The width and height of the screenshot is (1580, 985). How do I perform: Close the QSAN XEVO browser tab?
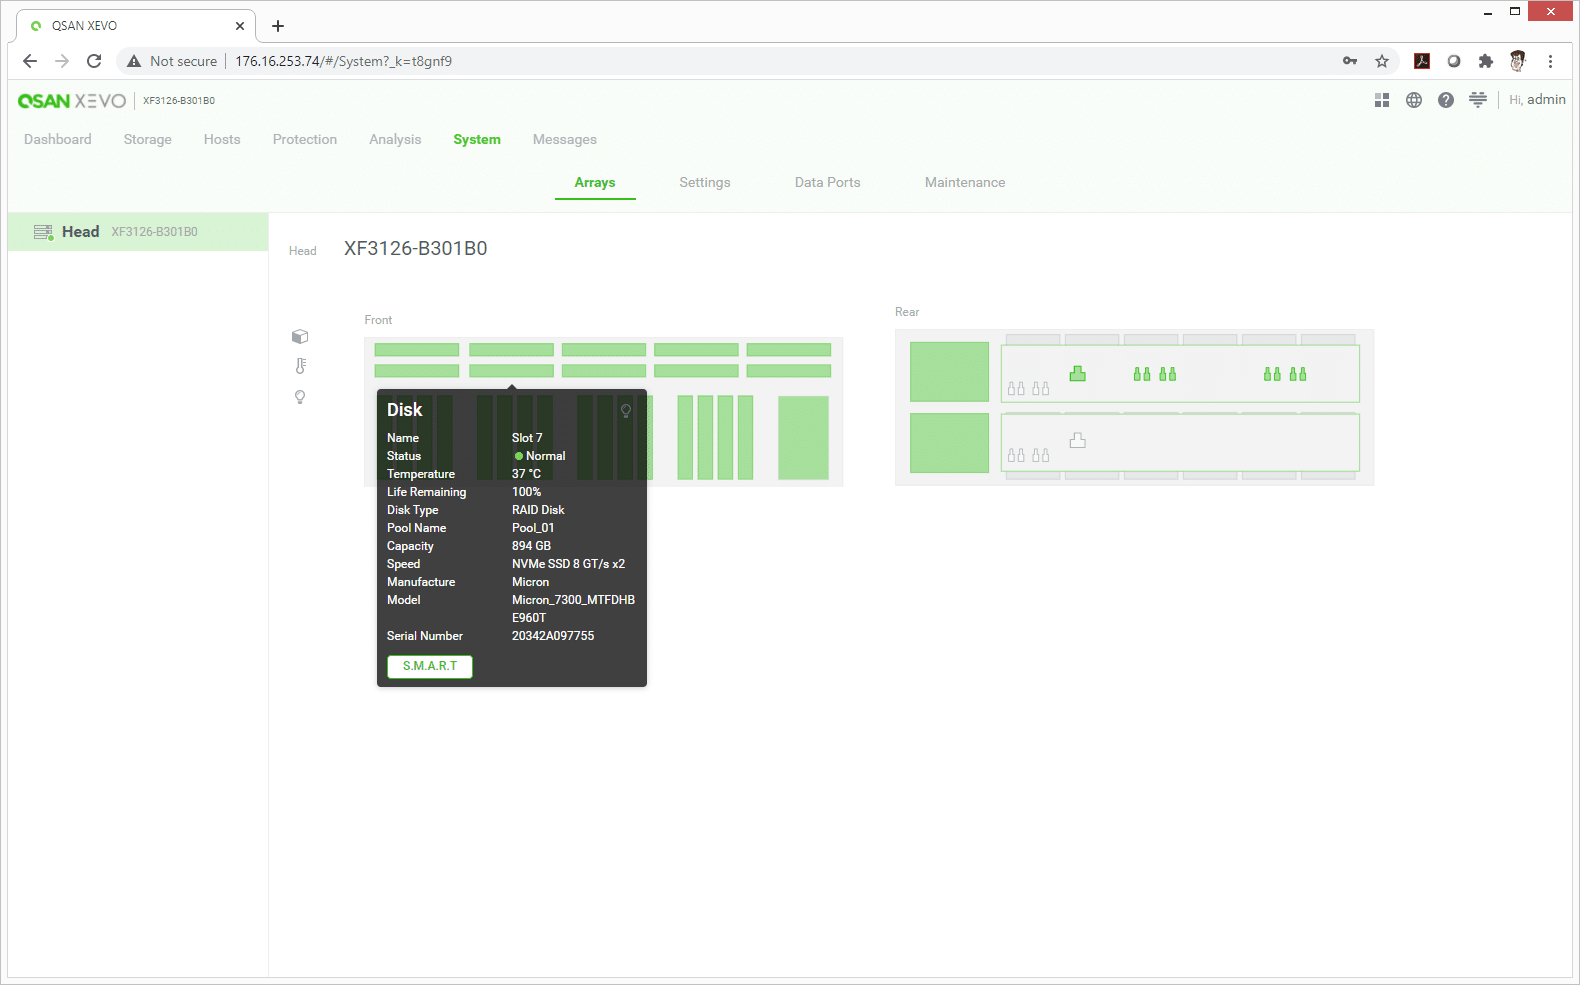pos(240,26)
